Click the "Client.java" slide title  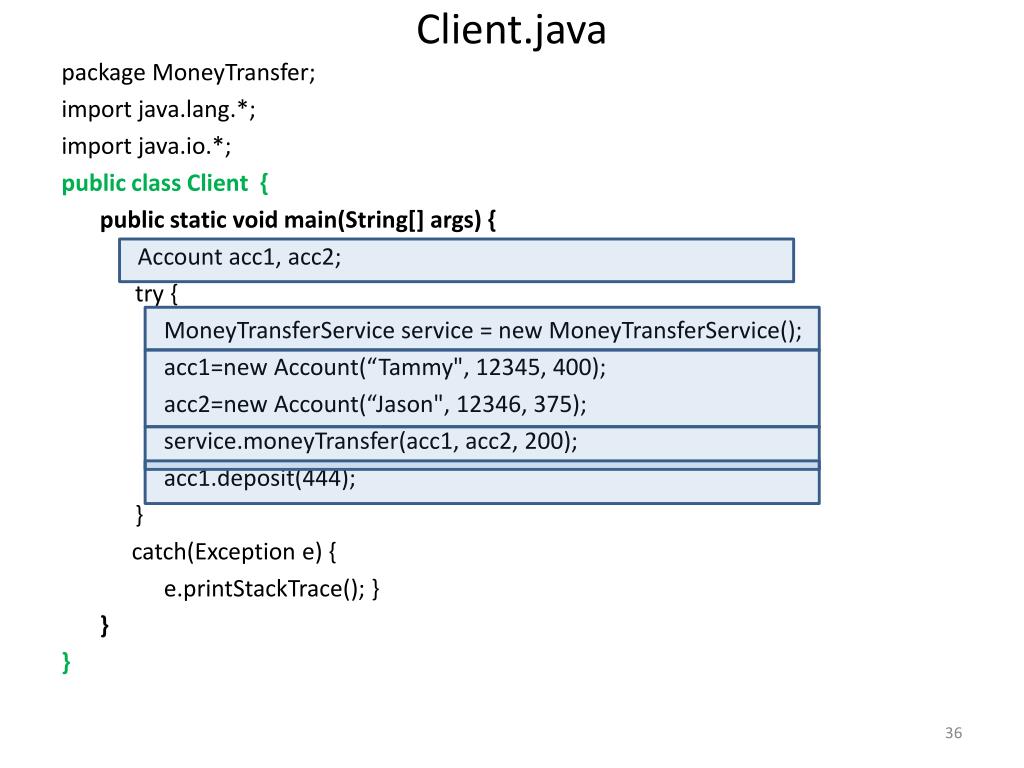pos(511,31)
